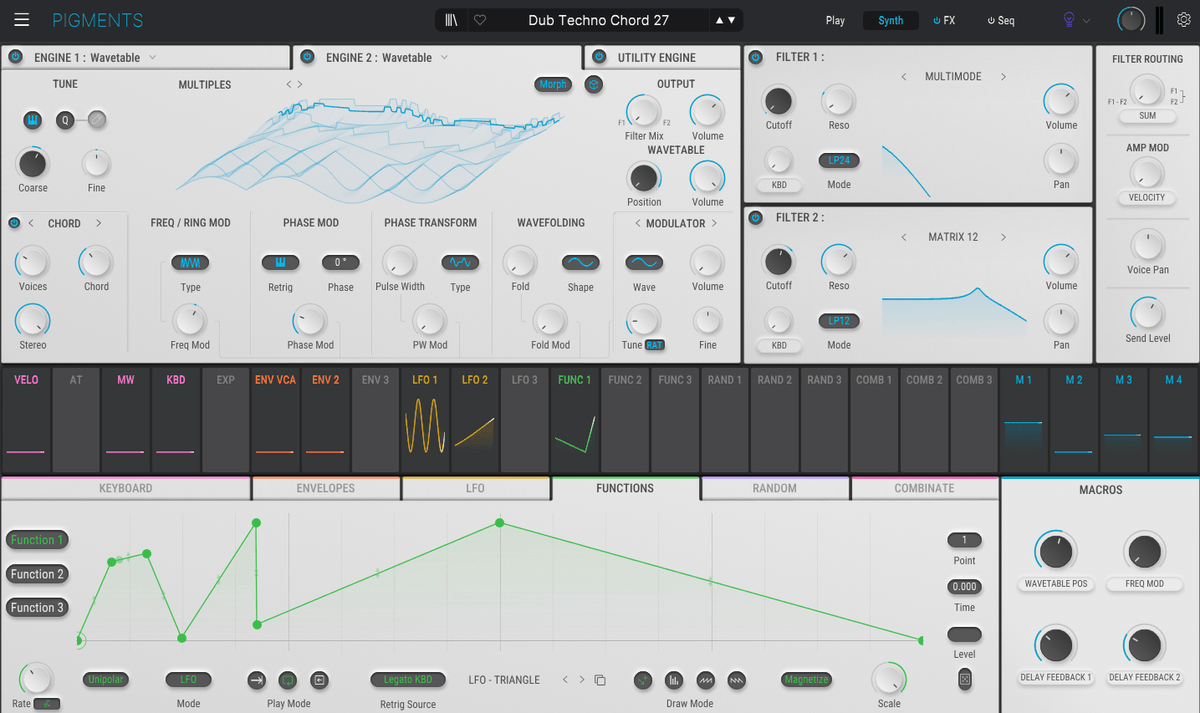The width and height of the screenshot is (1200, 713).
Task: Click the Q quantize button under Tune
Action: (66, 120)
